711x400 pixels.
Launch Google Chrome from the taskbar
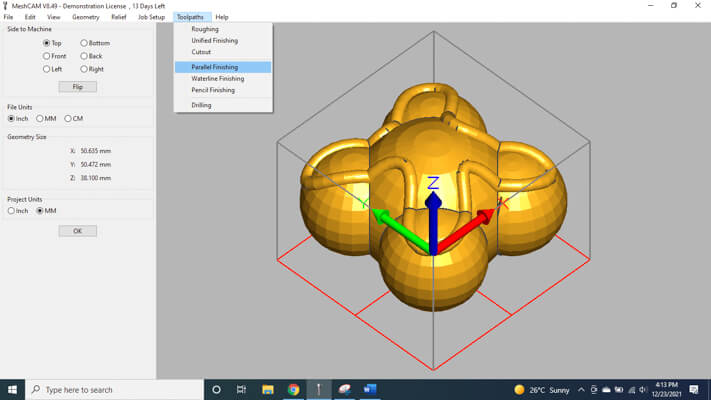pos(293,389)
